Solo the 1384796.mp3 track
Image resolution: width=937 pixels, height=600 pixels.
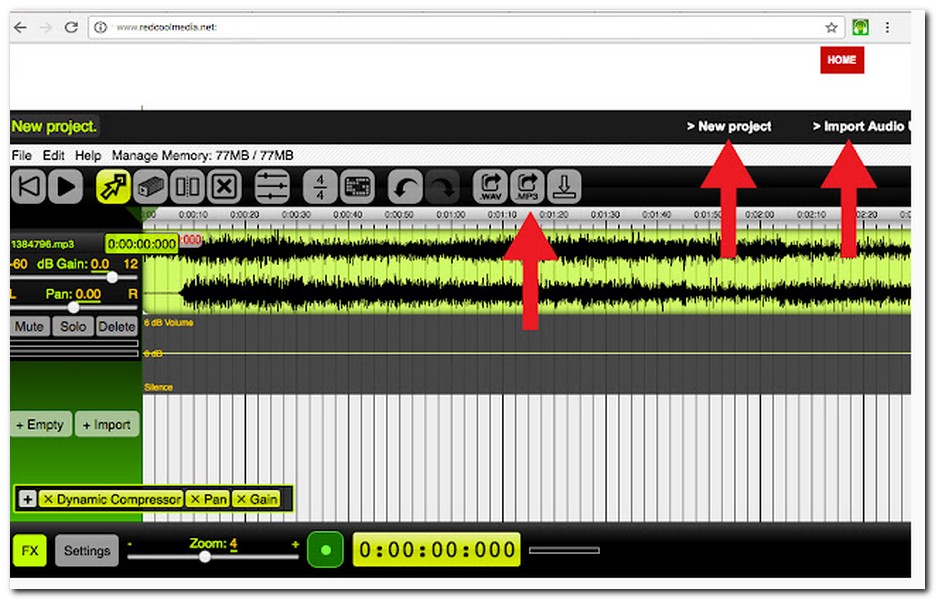click(73, 327)
